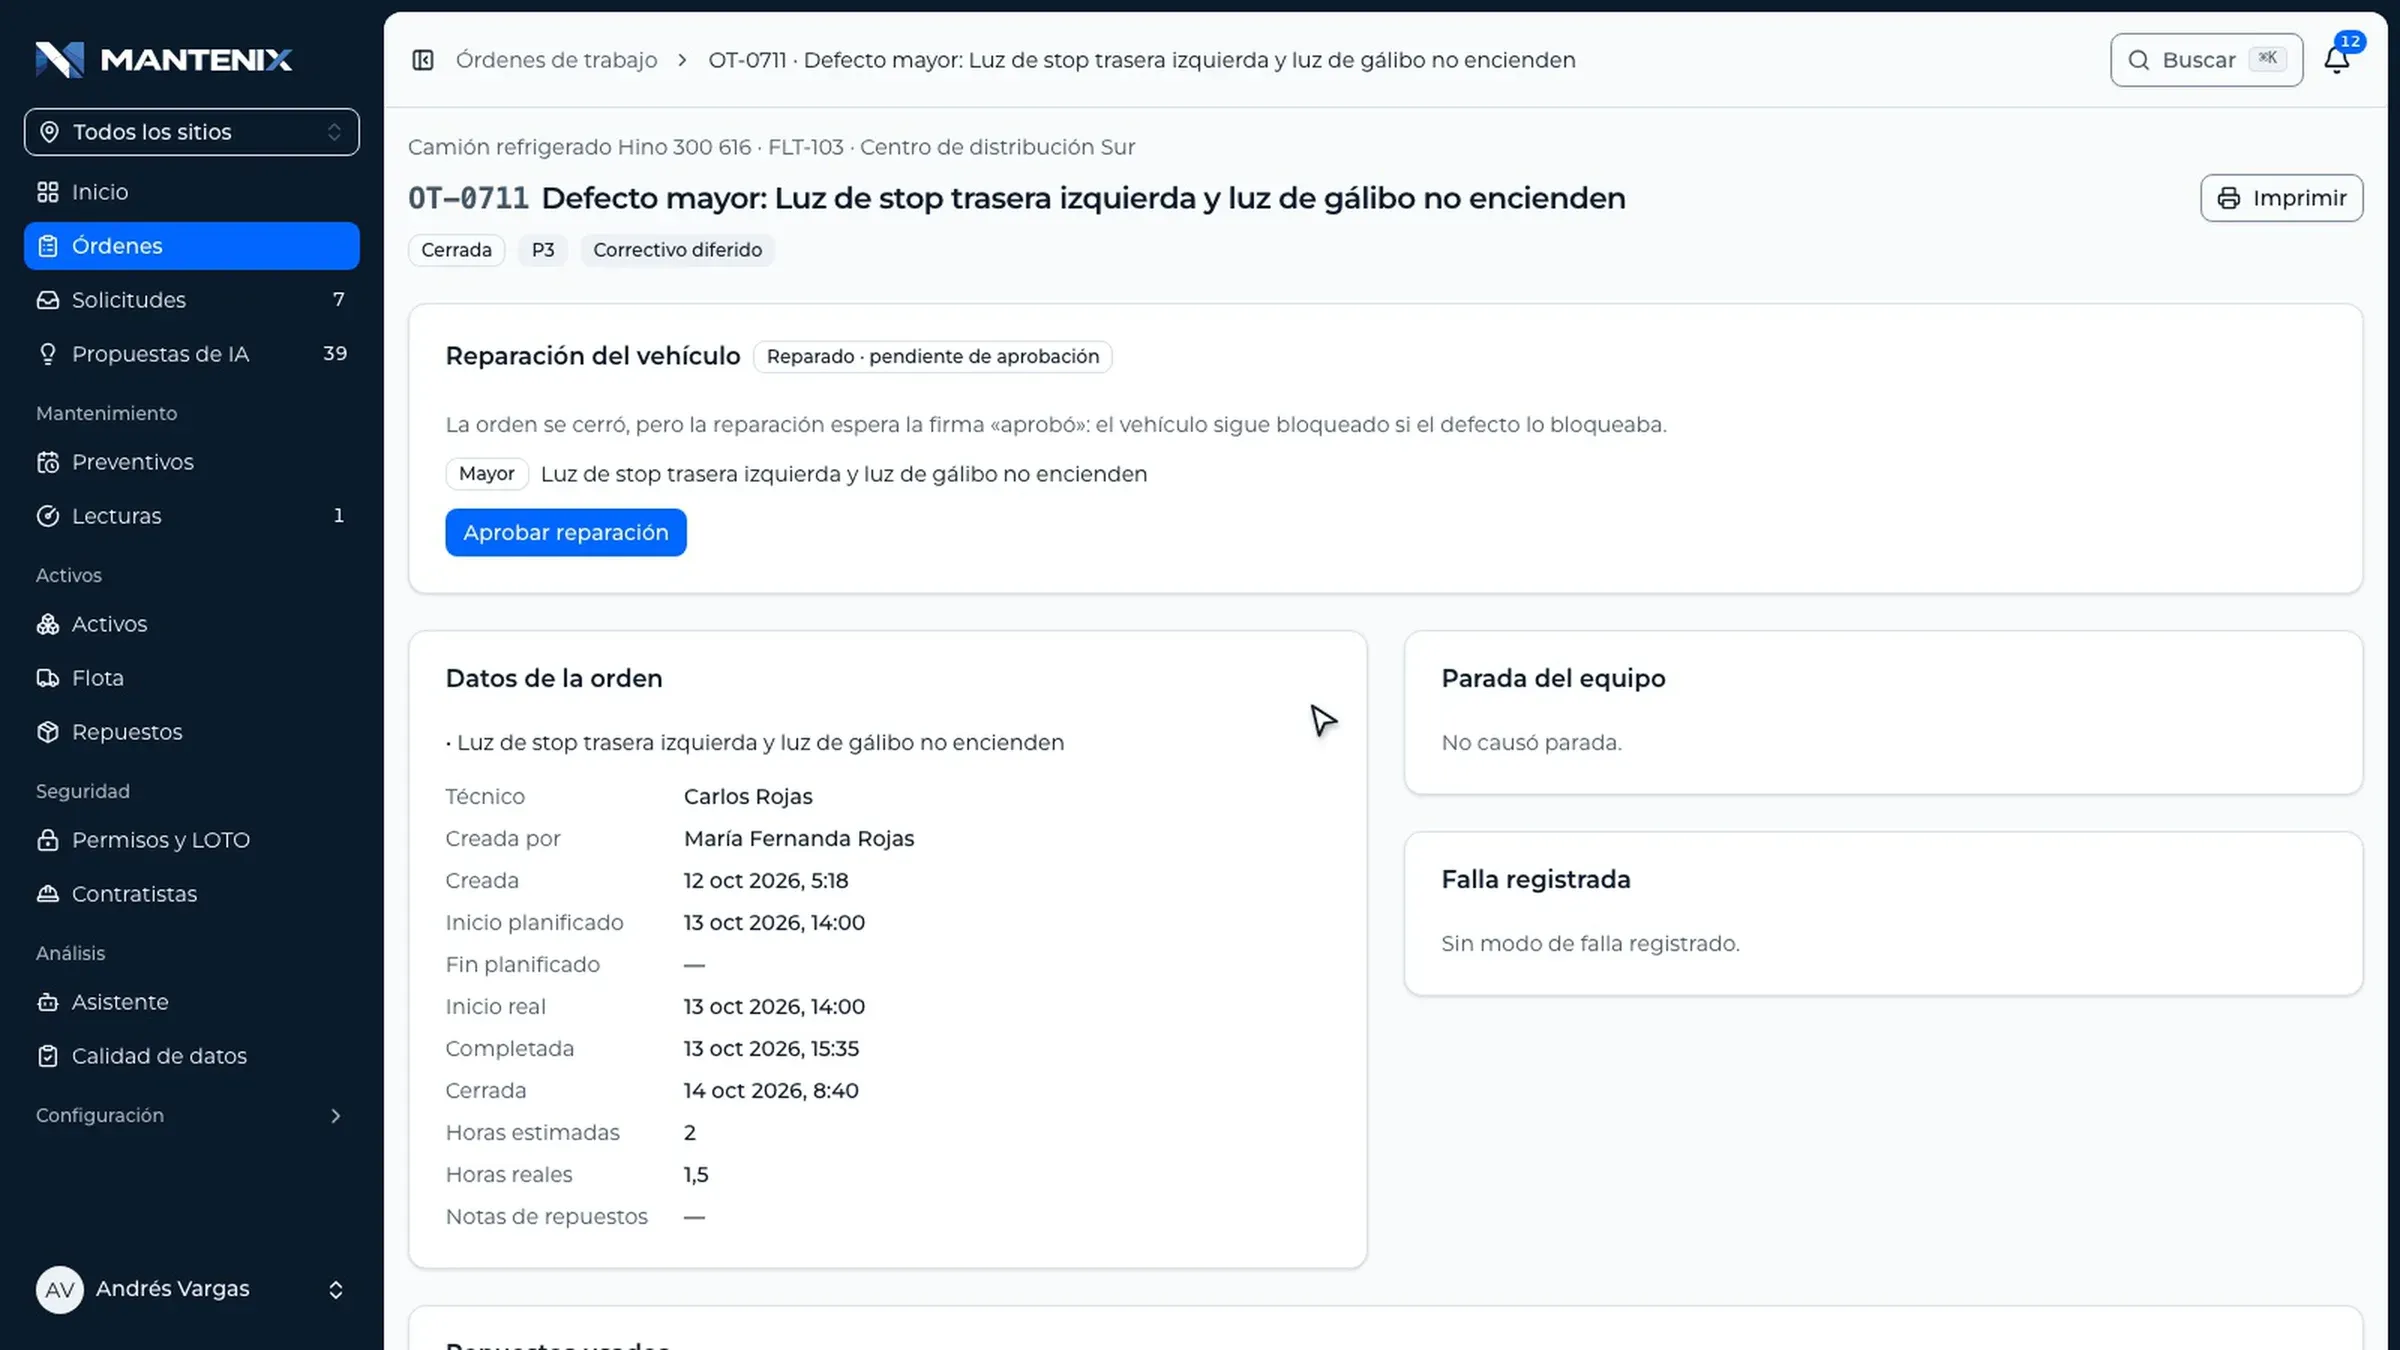Click the Aprobar reparación button
The width and height of the screenshot is (2400, 1350).
(566, 532)
